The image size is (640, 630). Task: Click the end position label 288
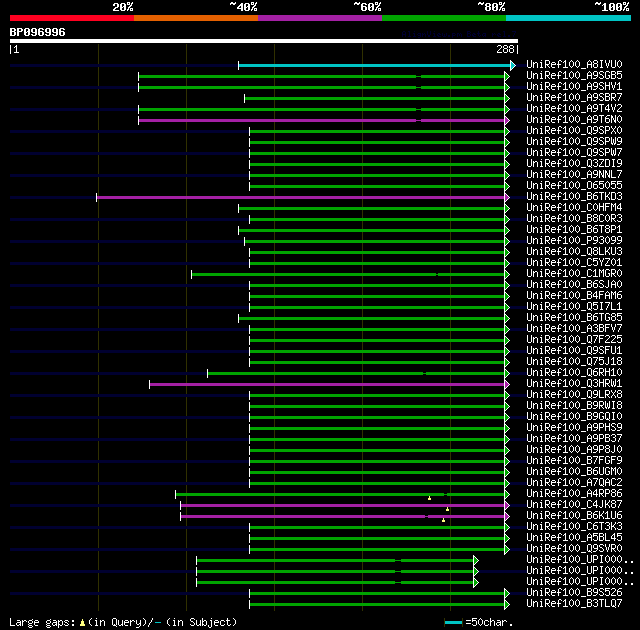pos(505,49)
